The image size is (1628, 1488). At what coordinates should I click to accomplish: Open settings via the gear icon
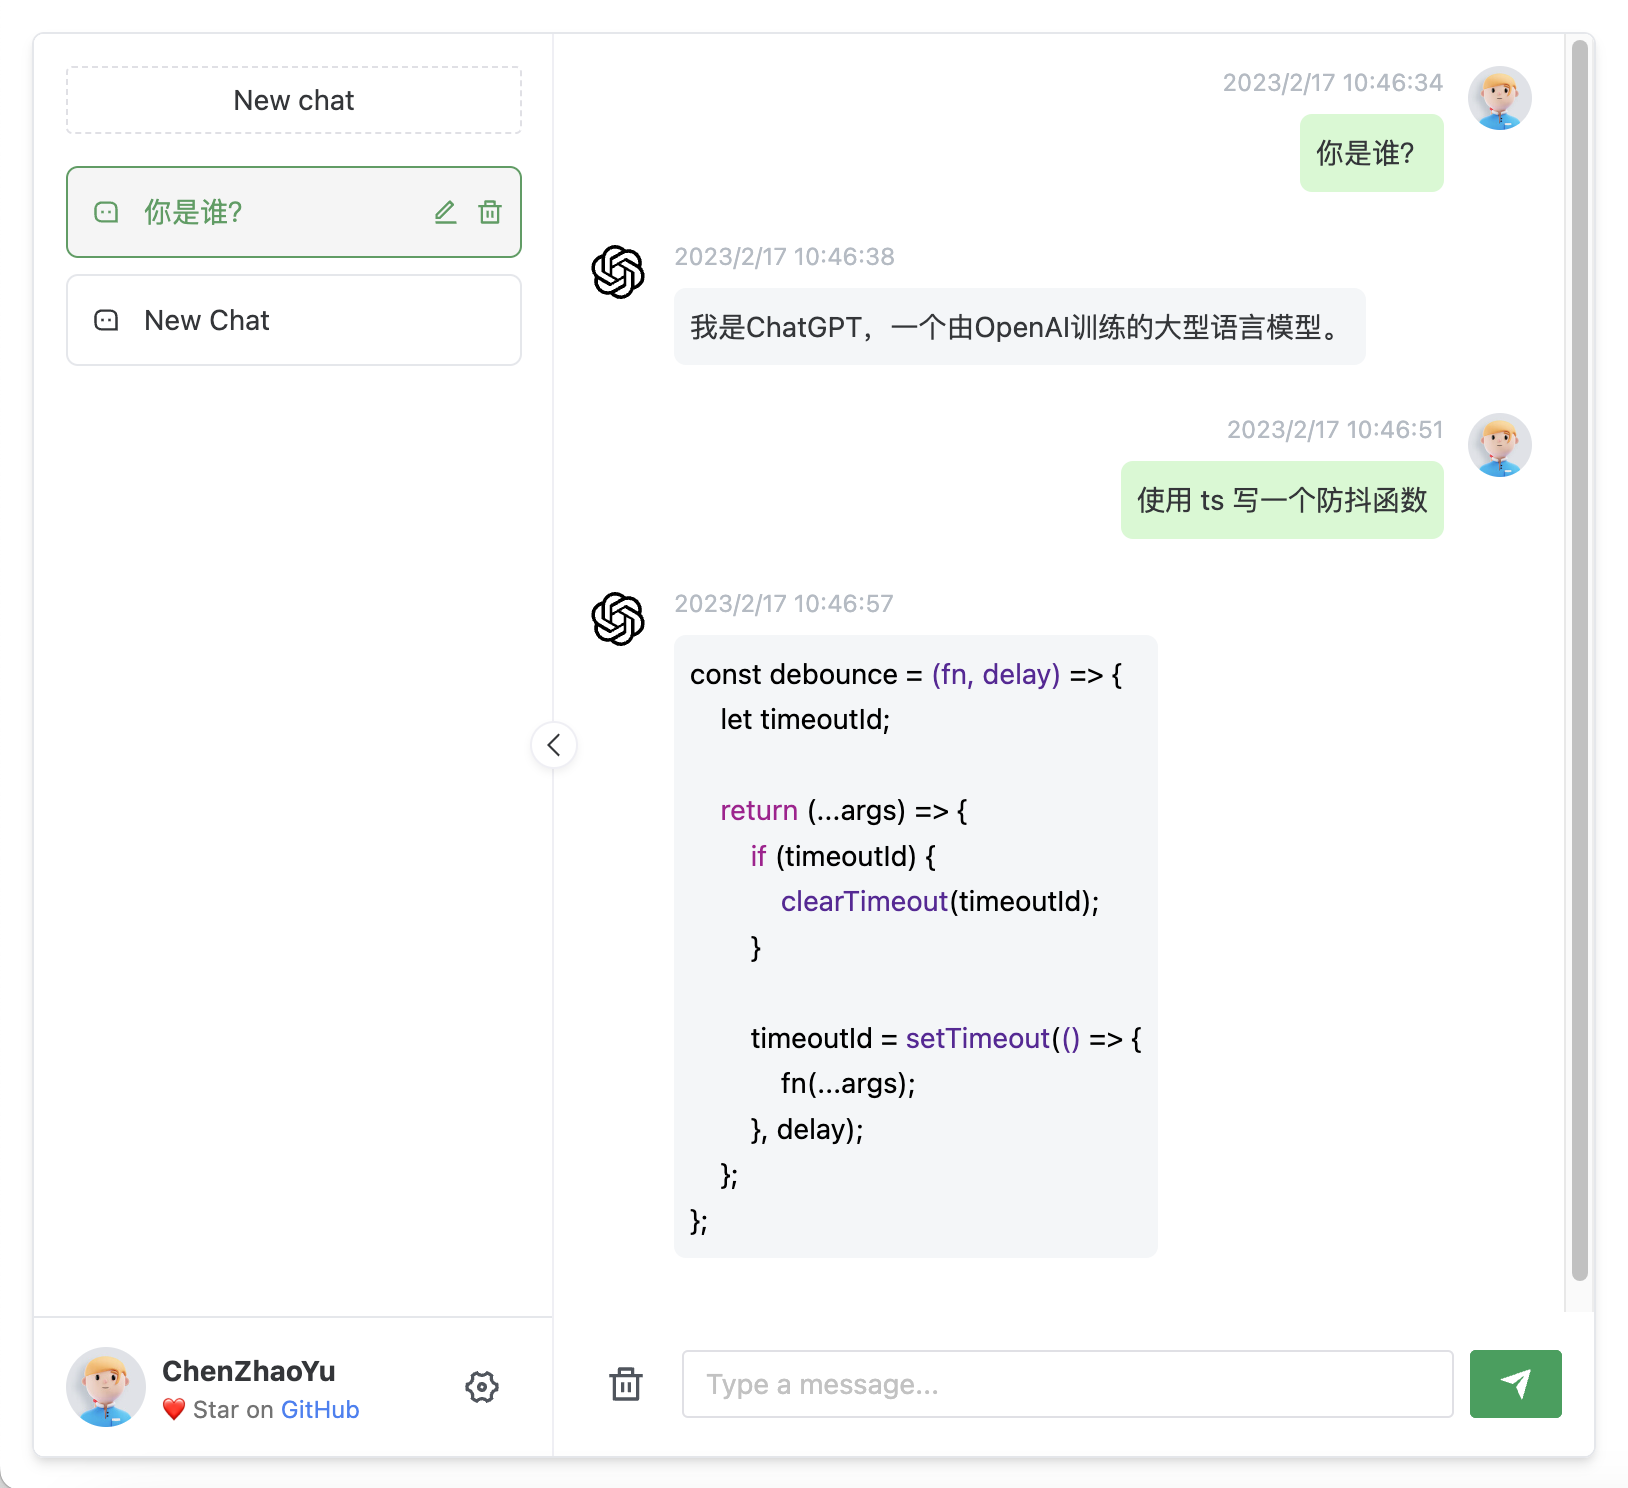pos(482,1387)
